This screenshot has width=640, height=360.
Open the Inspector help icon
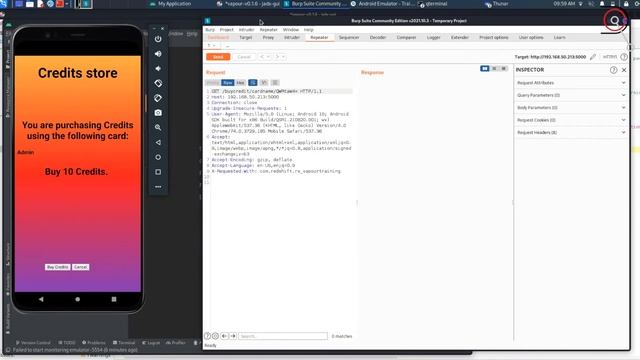click(613, 70)
